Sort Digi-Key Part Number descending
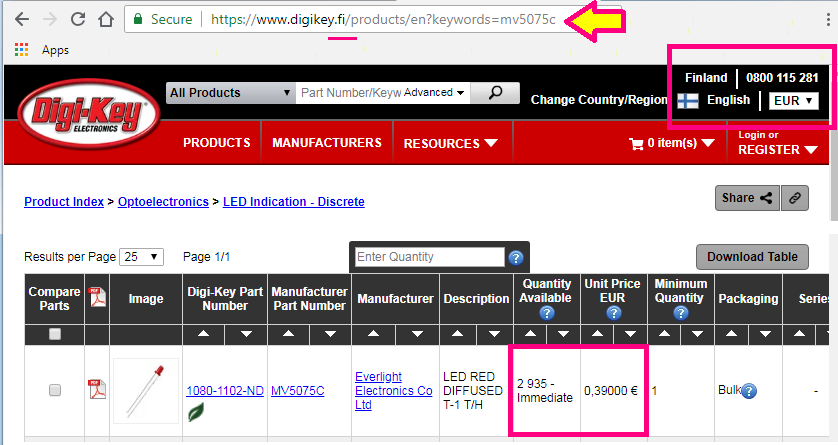Screen dimensions: 838x445 coord(246,334)
